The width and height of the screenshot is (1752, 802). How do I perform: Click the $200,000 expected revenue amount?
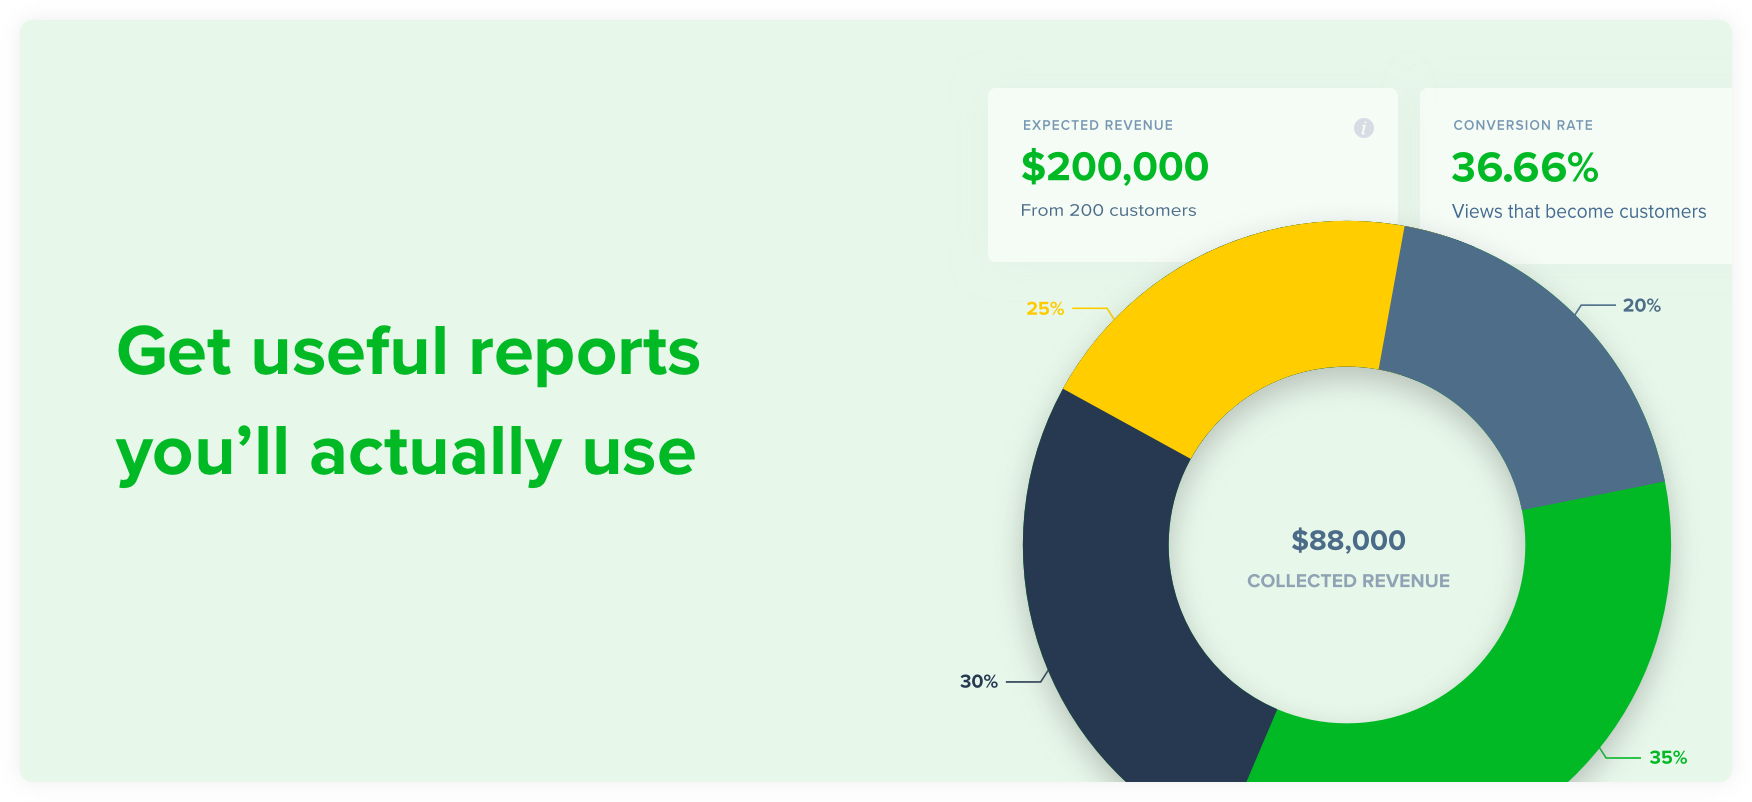click(1115, 167)
